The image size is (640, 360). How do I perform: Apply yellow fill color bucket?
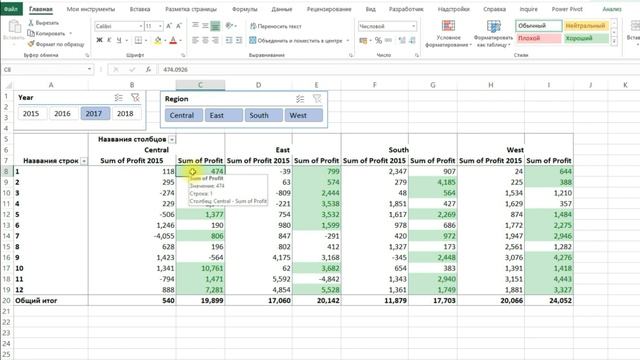158,40
